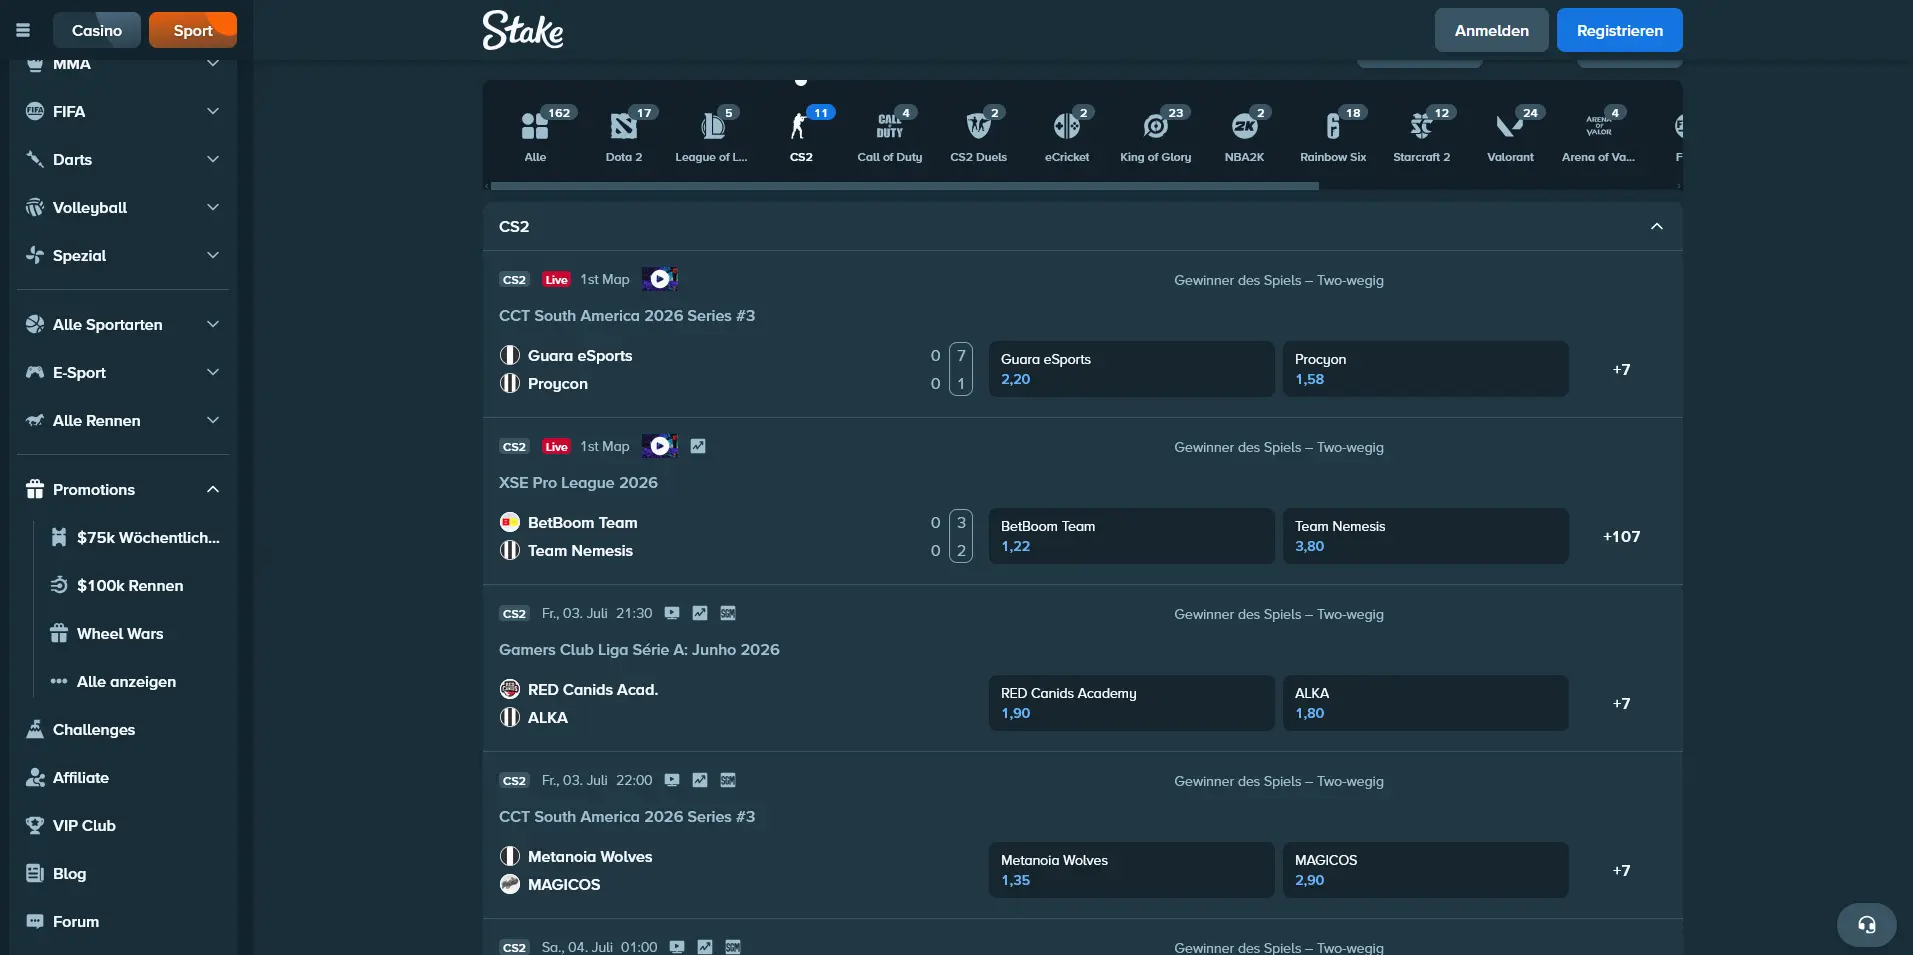This screenshot has width=1913, height=955.
Task: Open Alle anzeigen under Promotions
Action: pyautogui.click(x=126, y=681)
